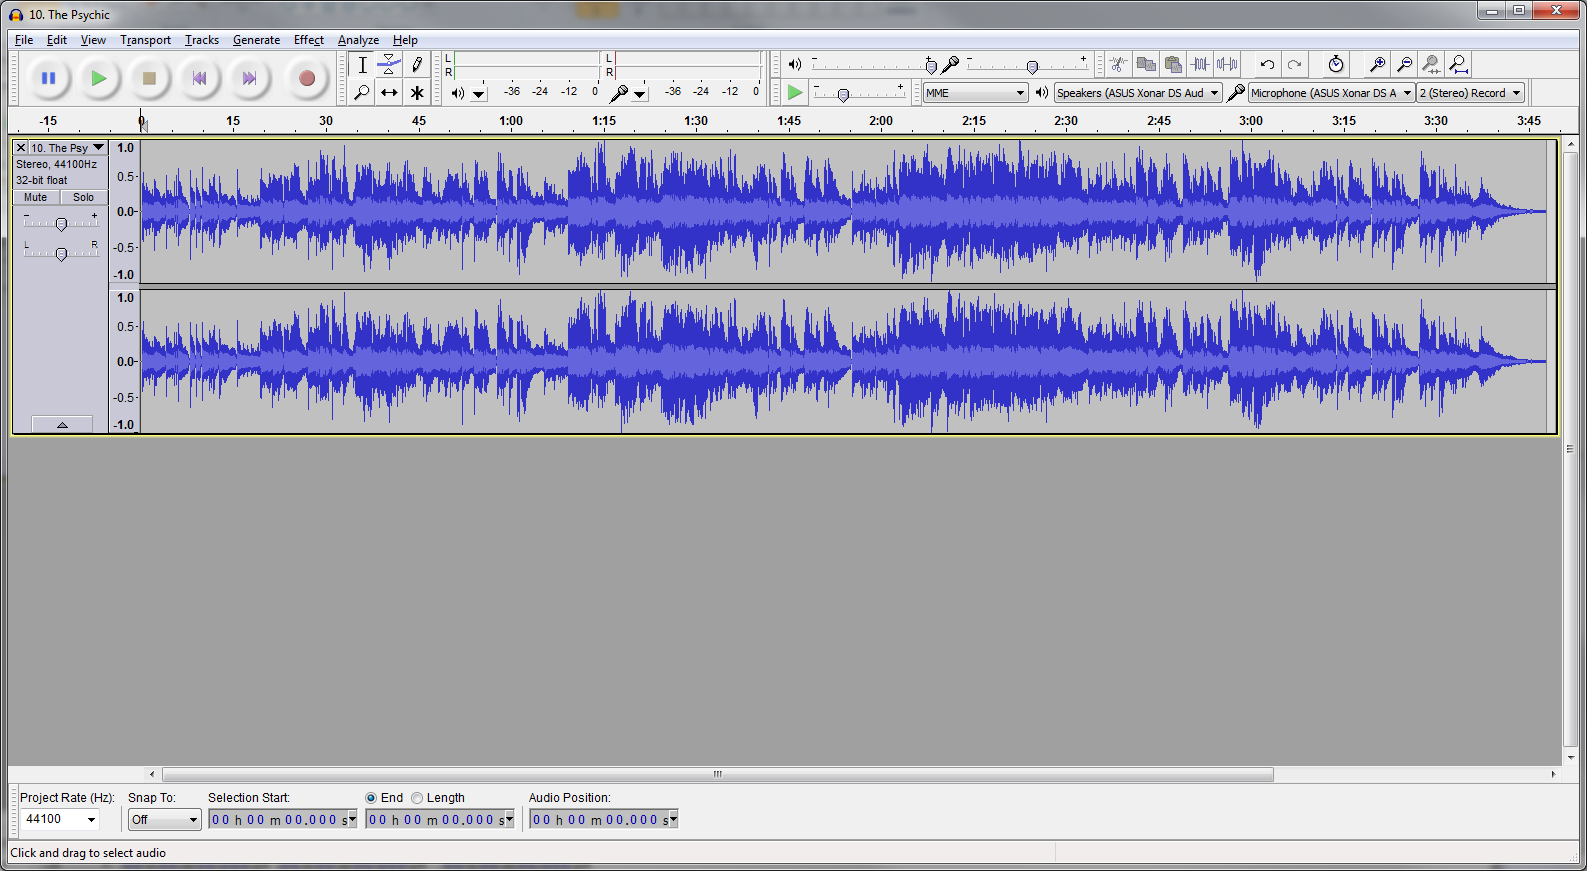
Task: Click the Audio Position time field
Action: tap(604, 820)
